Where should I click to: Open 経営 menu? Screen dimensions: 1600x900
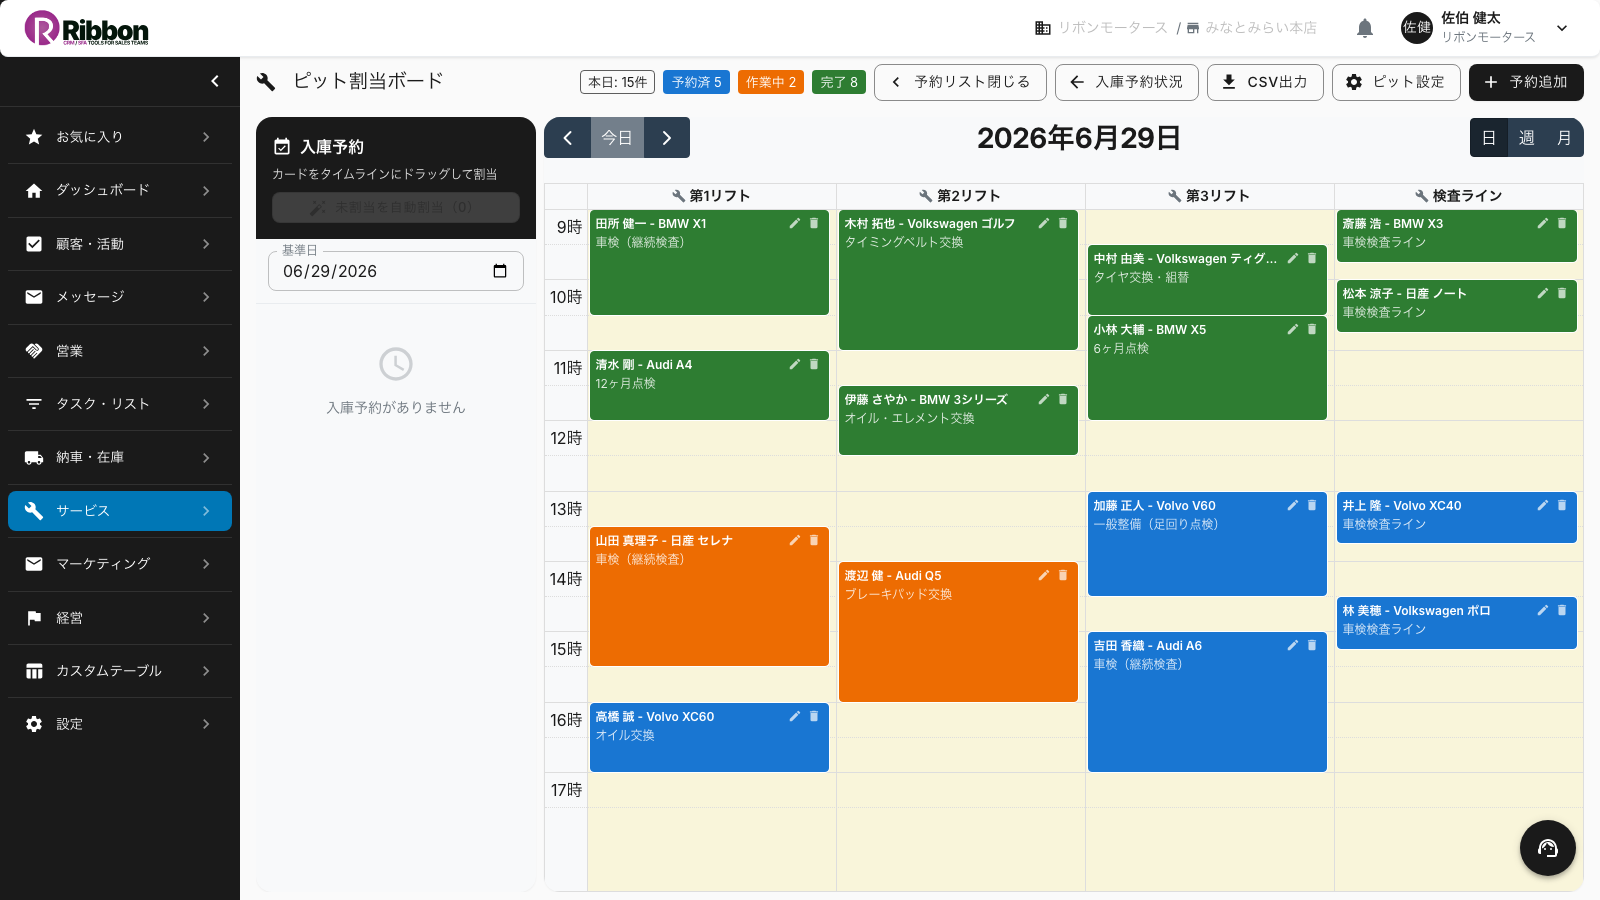pos(120,618)
